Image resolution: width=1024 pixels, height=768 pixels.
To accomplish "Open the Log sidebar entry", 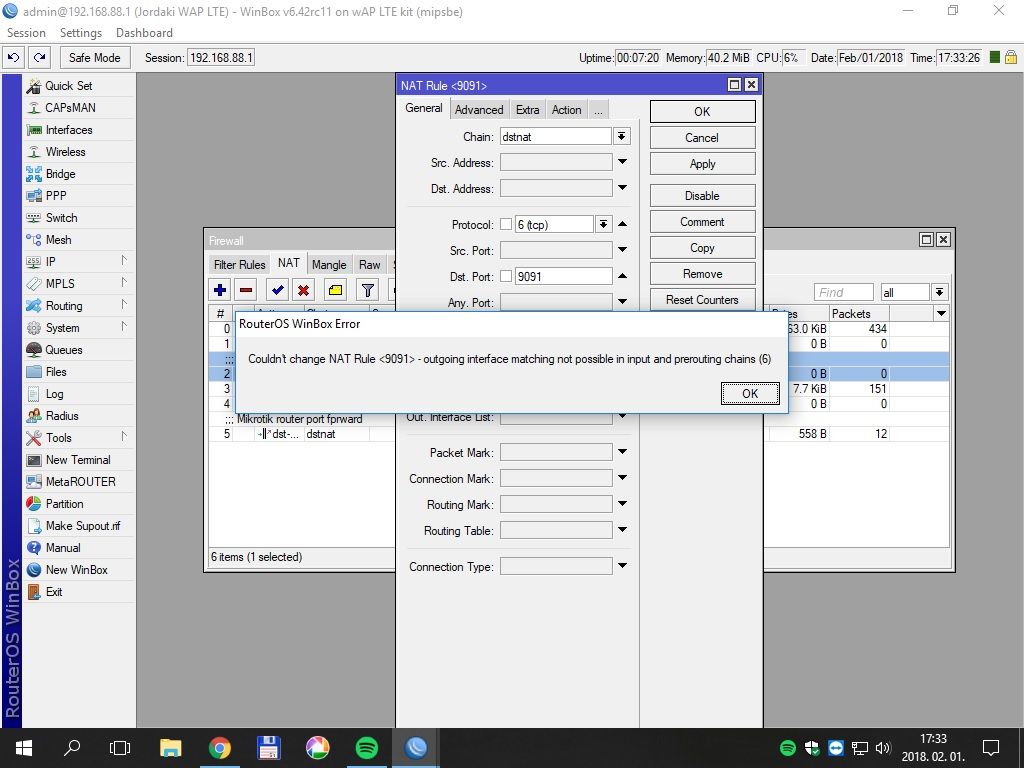I will (x=78, y=394).
